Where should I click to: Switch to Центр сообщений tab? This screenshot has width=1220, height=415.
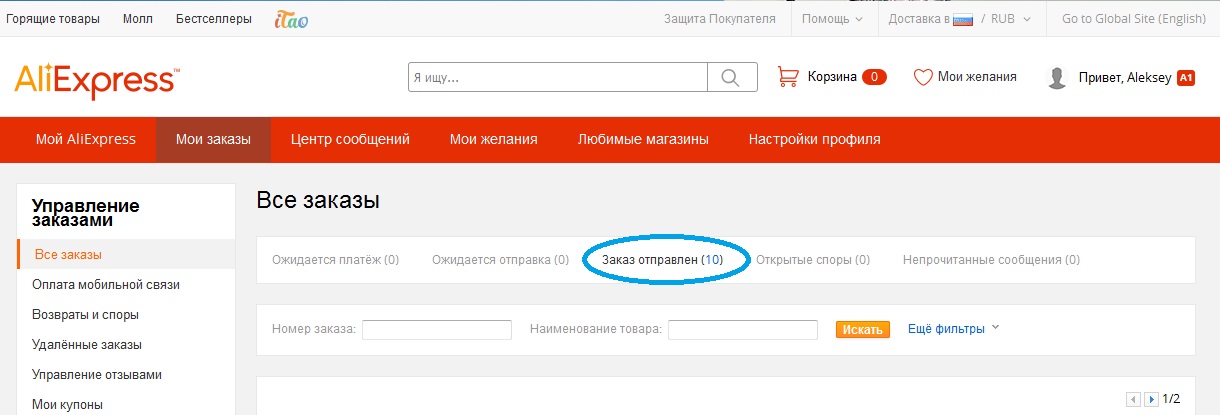[350, 139]
